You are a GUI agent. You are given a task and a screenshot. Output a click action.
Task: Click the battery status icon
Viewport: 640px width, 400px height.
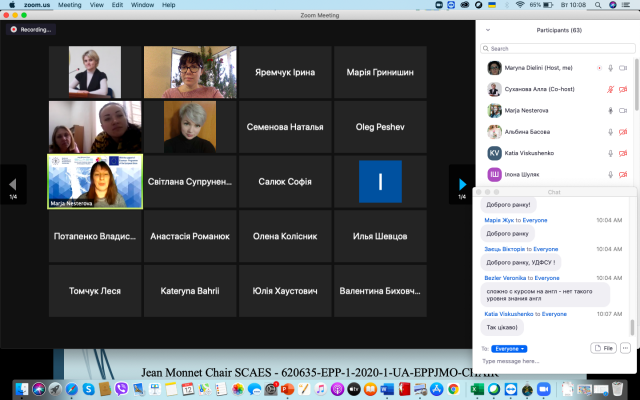pos(548,5)
